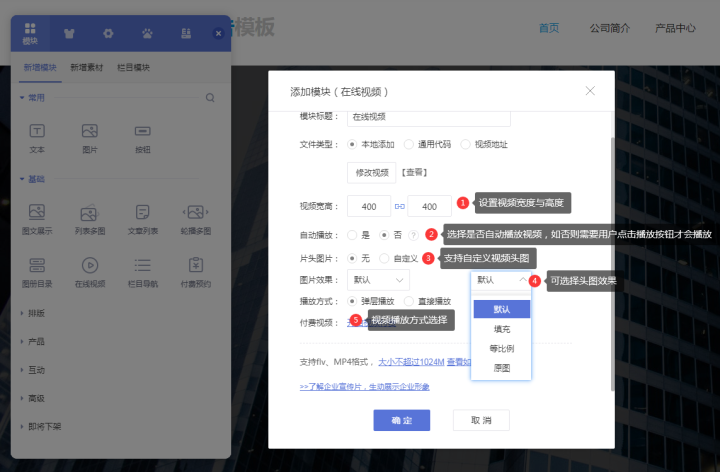Add a 图片 image module
720x472 pixels.
[90, 138]
